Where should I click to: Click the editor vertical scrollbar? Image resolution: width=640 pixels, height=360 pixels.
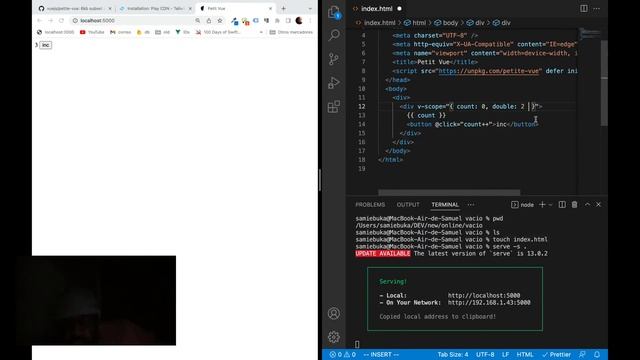tap(604, 83)
